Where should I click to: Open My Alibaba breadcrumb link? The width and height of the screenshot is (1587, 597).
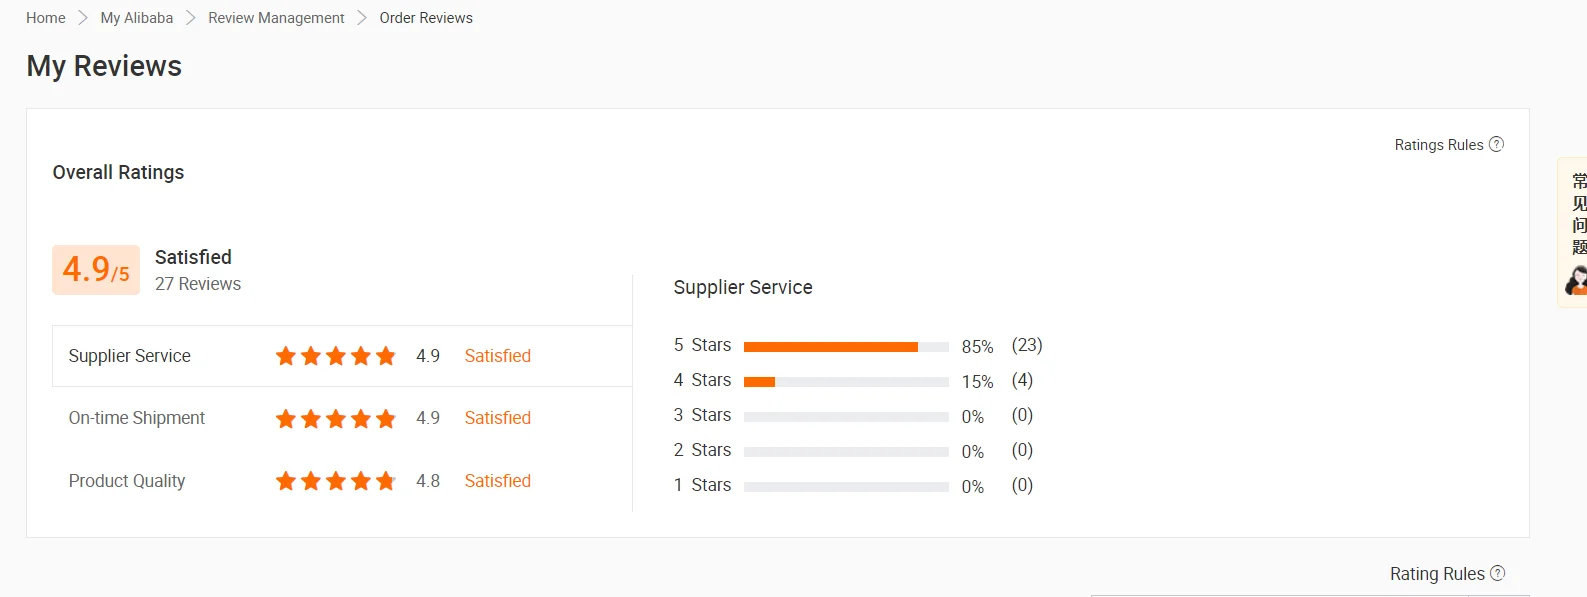[x=137, y=18]
